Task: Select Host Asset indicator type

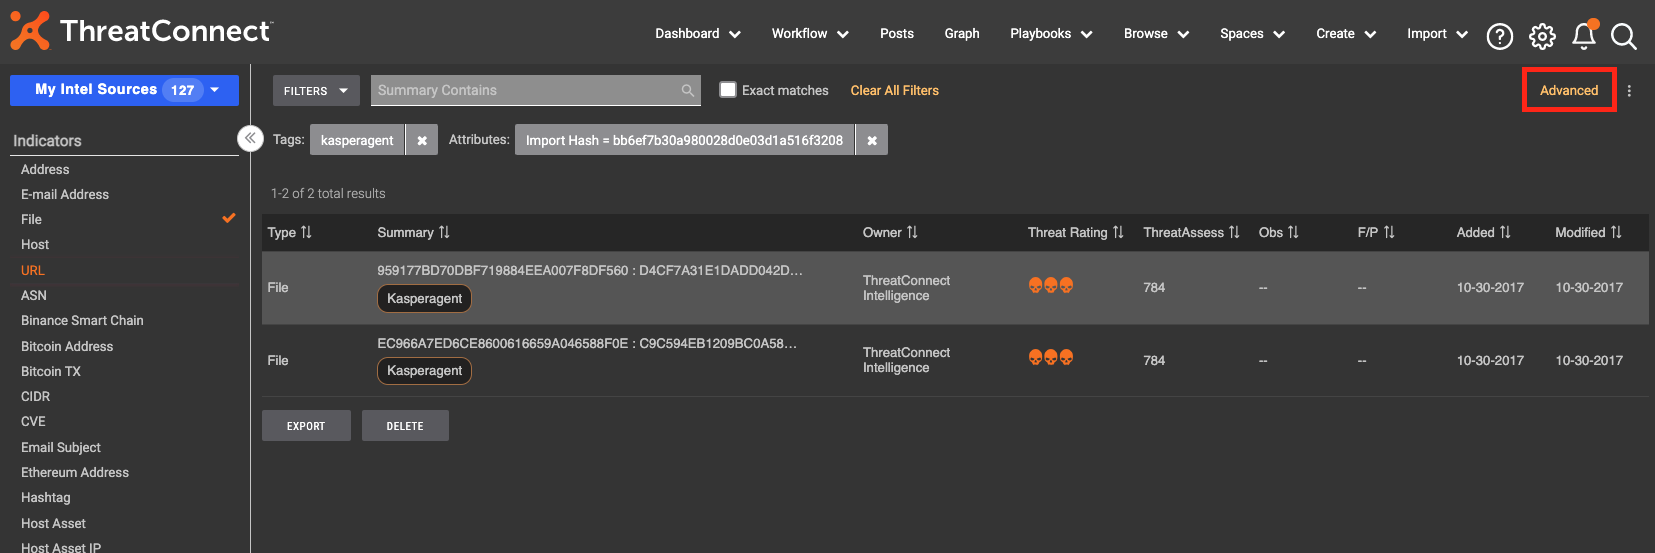Action: click(53, 523)
